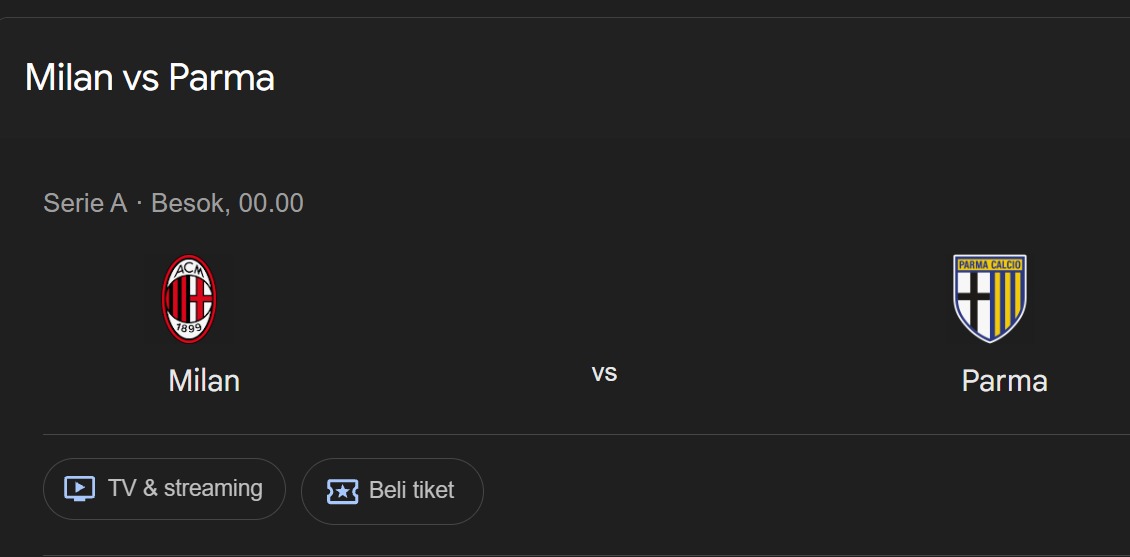Click the ACM letters on Milan crest

point(189,270)
